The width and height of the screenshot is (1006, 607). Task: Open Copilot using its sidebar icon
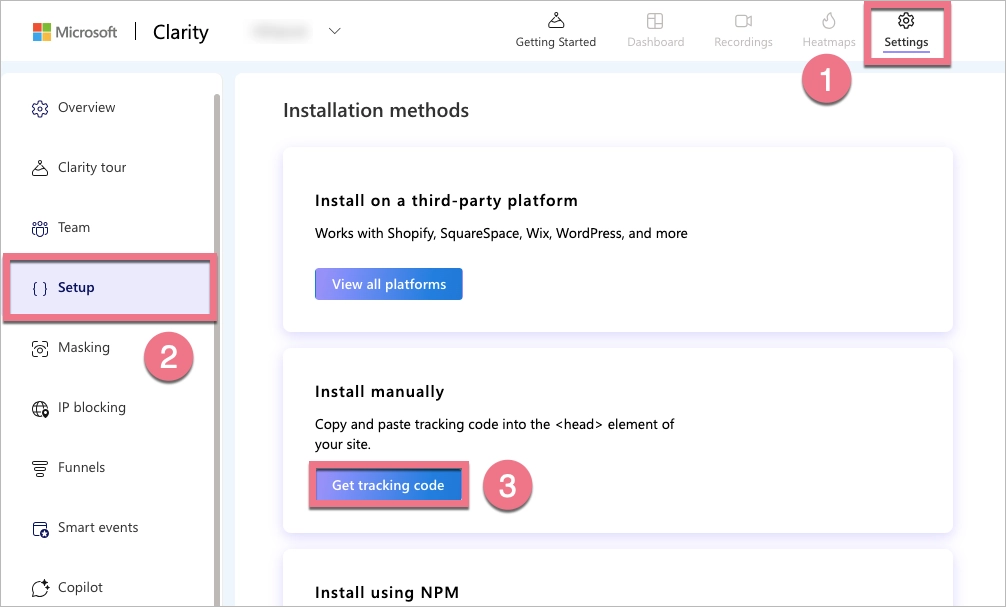40,587
